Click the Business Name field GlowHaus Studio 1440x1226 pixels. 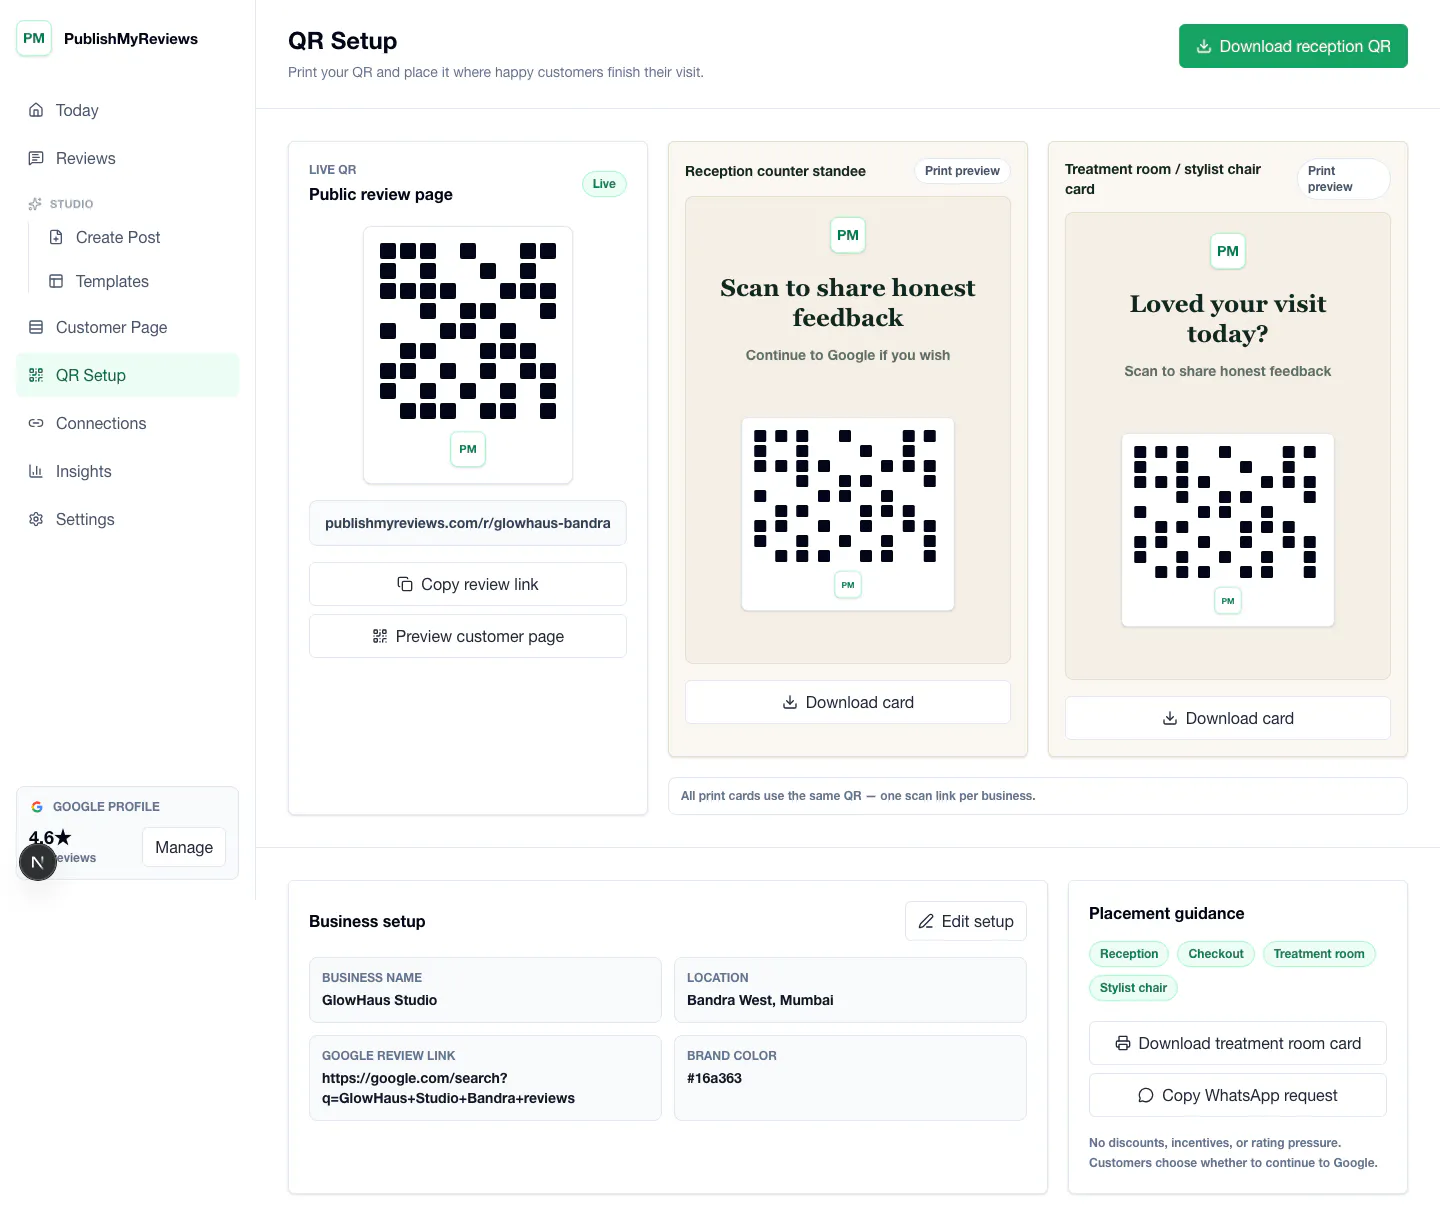click(x=485, y=990)
